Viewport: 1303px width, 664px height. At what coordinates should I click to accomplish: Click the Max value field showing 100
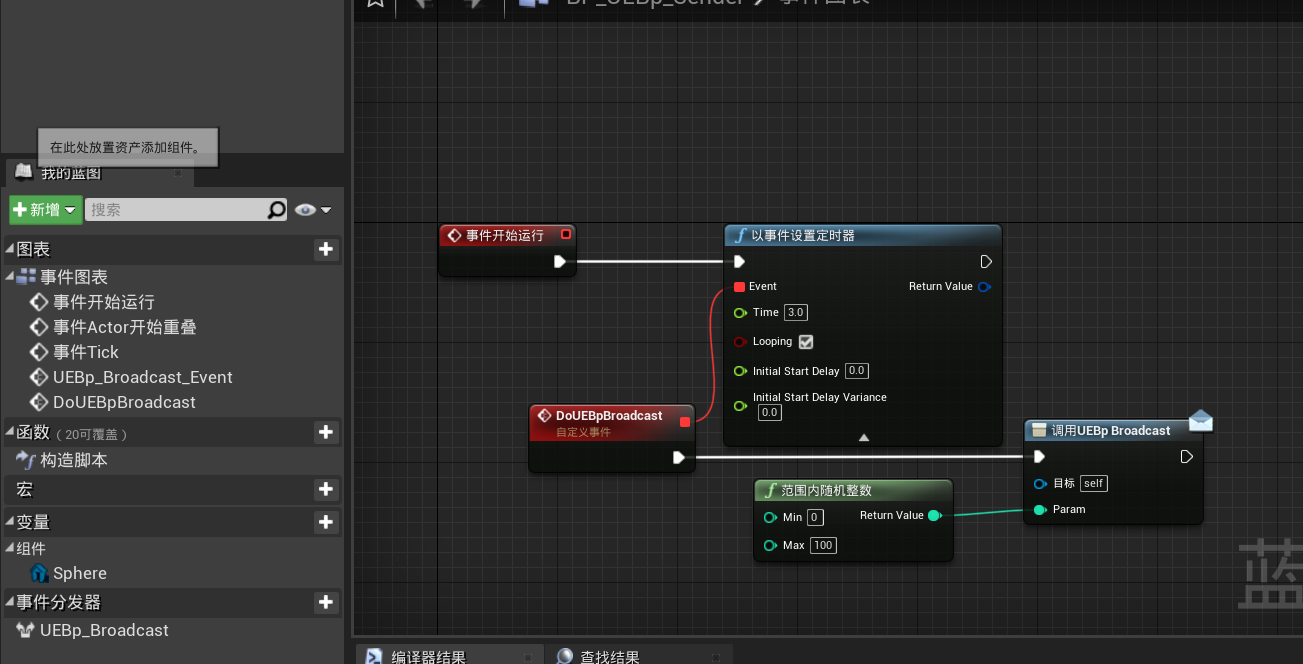[x=823, y=546]
